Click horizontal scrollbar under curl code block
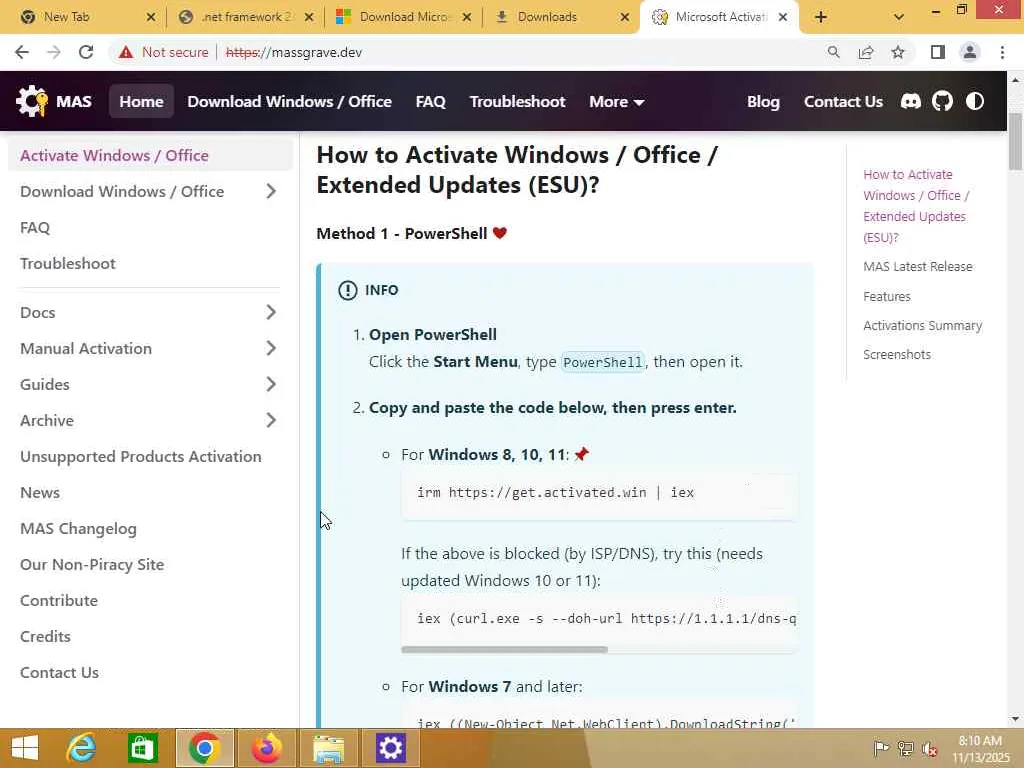 (504, 650)
